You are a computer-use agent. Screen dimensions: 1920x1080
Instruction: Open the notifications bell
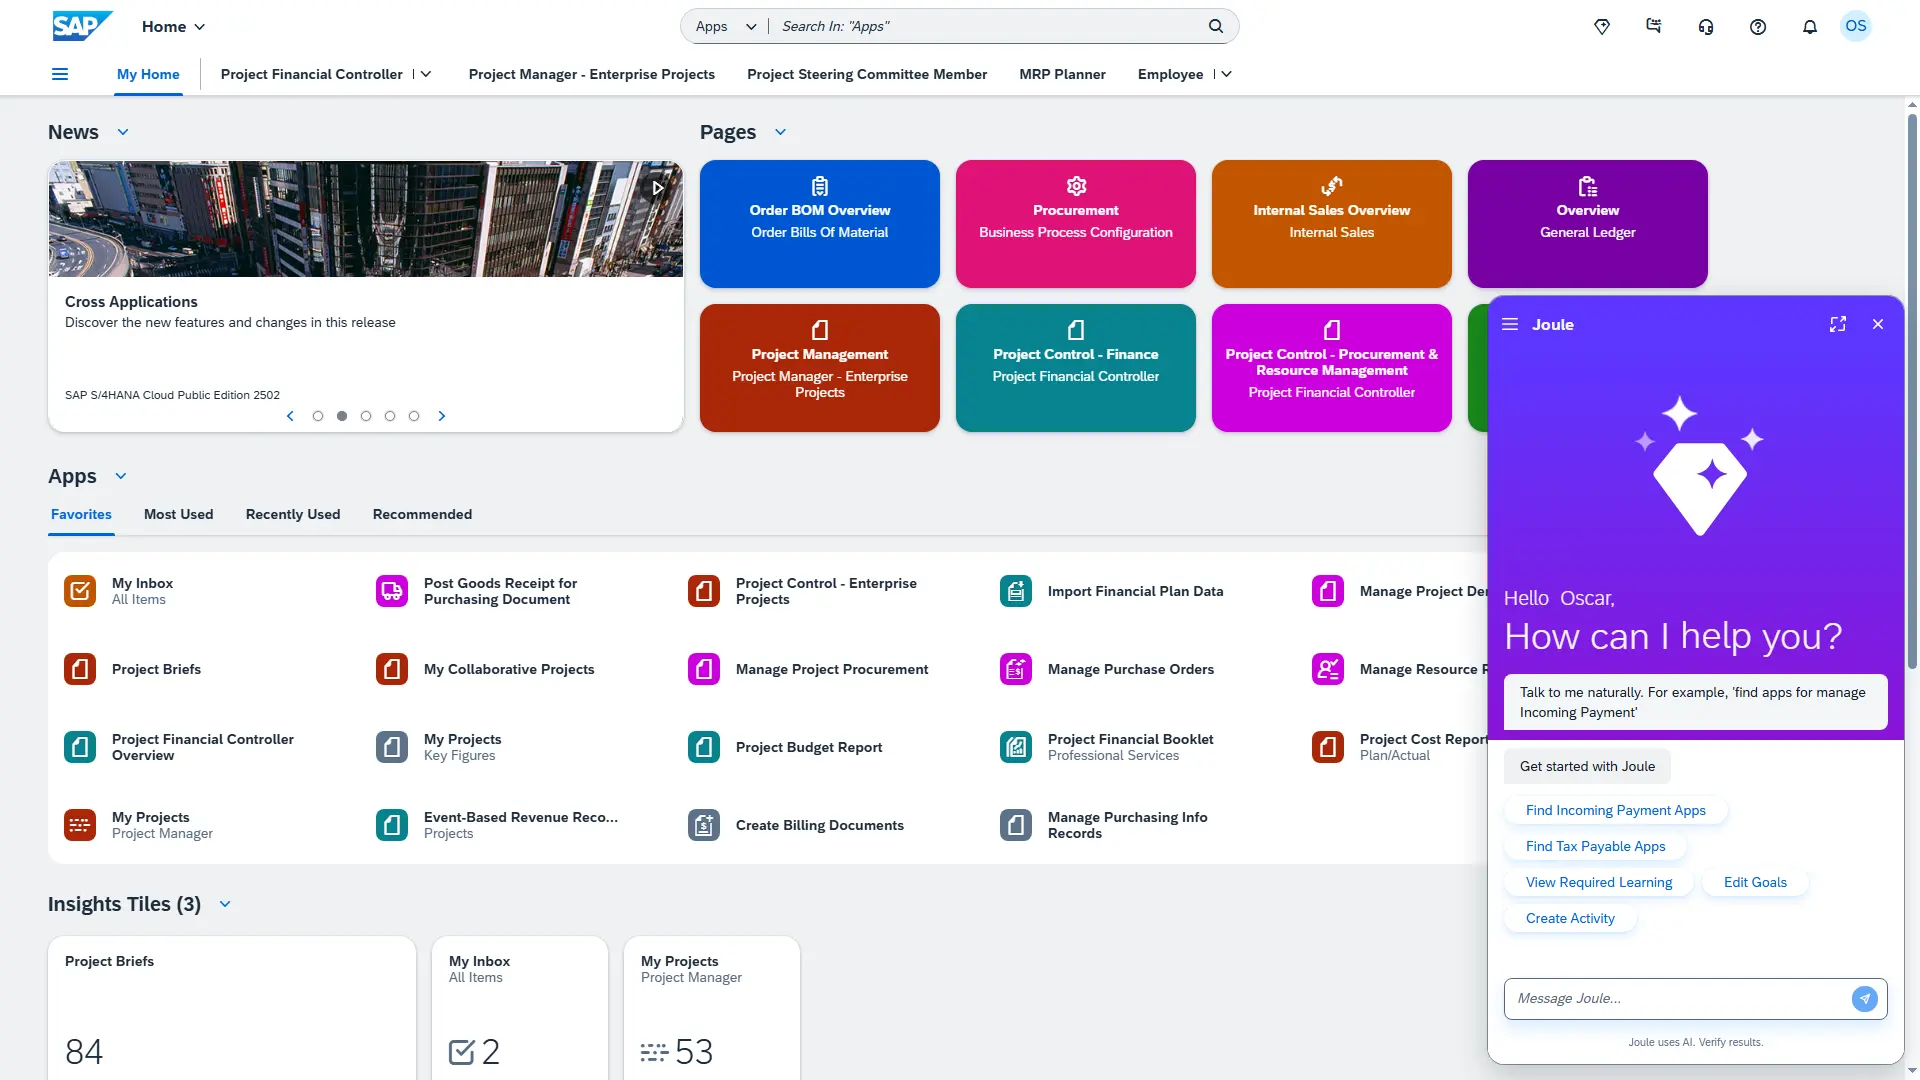click(x=1810, y=27)
